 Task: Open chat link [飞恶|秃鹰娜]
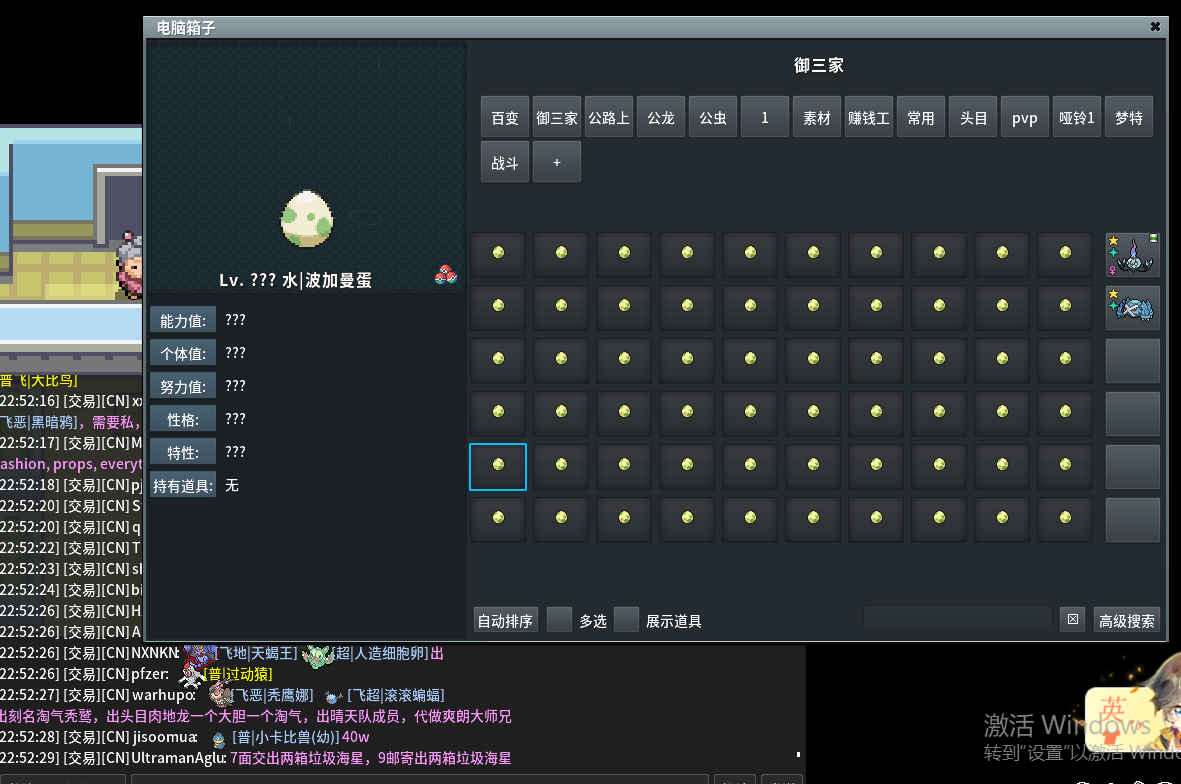(273, 695)
